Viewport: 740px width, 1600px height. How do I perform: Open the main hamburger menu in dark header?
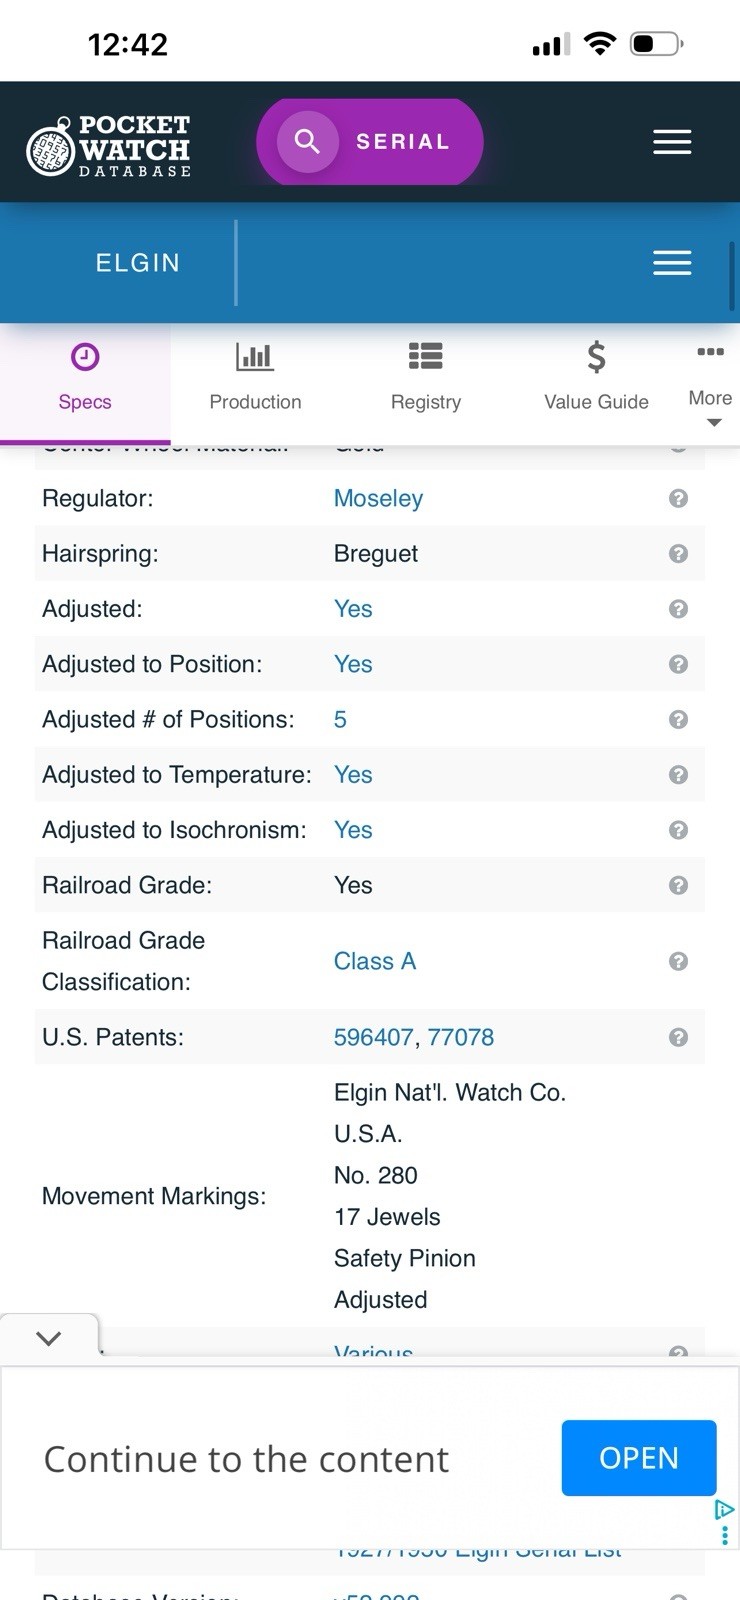[672, 142]
